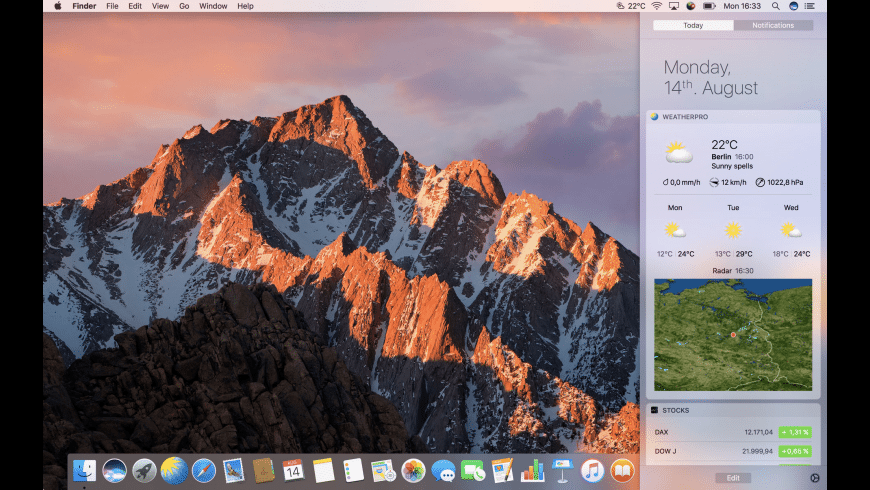Viewport: 870px width, 490px height.
Task: Click the Edit widgets button
Action: (x=733, y=478)
